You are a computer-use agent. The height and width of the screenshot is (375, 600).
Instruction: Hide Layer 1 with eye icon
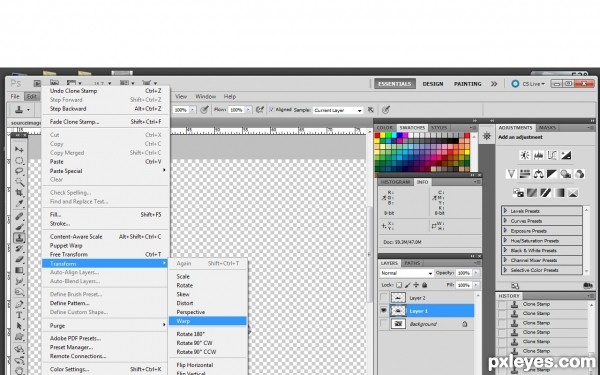384,311
